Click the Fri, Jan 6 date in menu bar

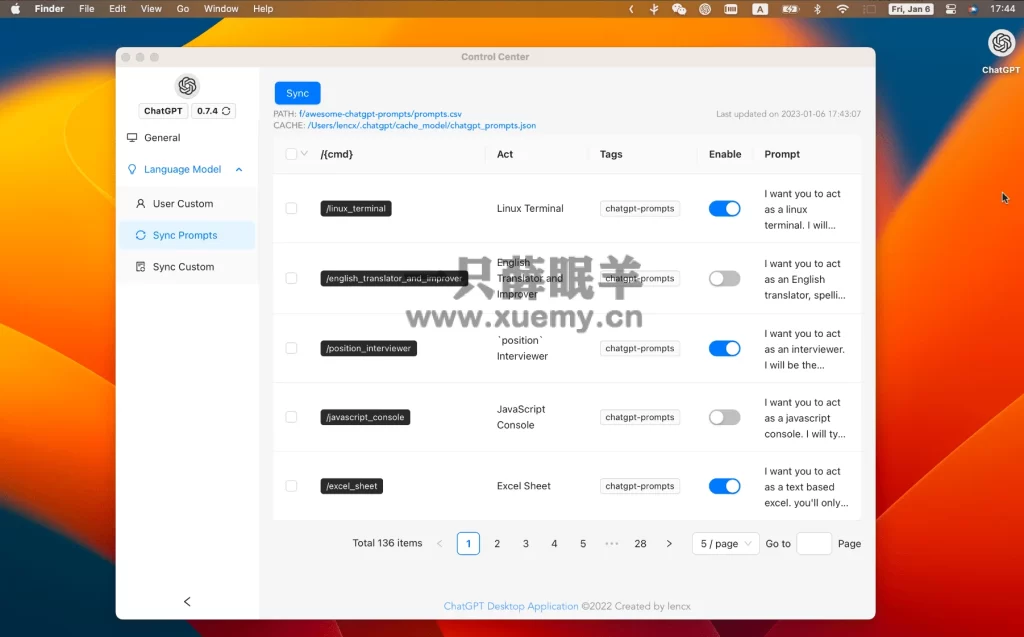911,9
